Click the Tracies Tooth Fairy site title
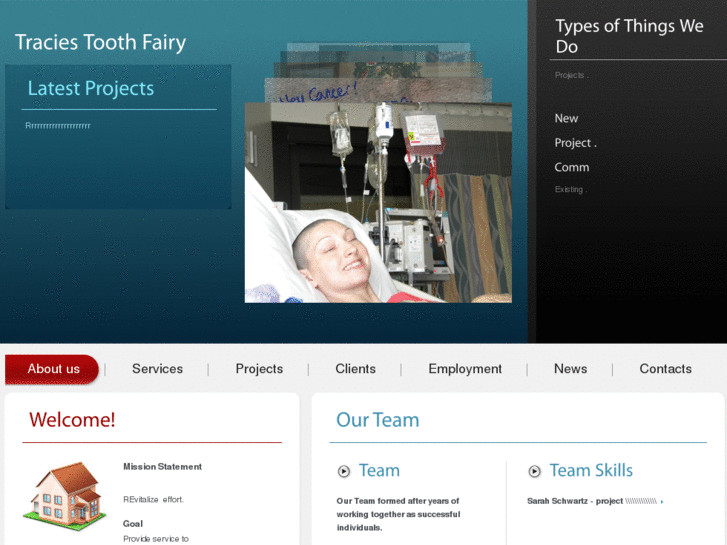Image resolution: width=727 pixels, height=545 pixels. tap(101, 42)
